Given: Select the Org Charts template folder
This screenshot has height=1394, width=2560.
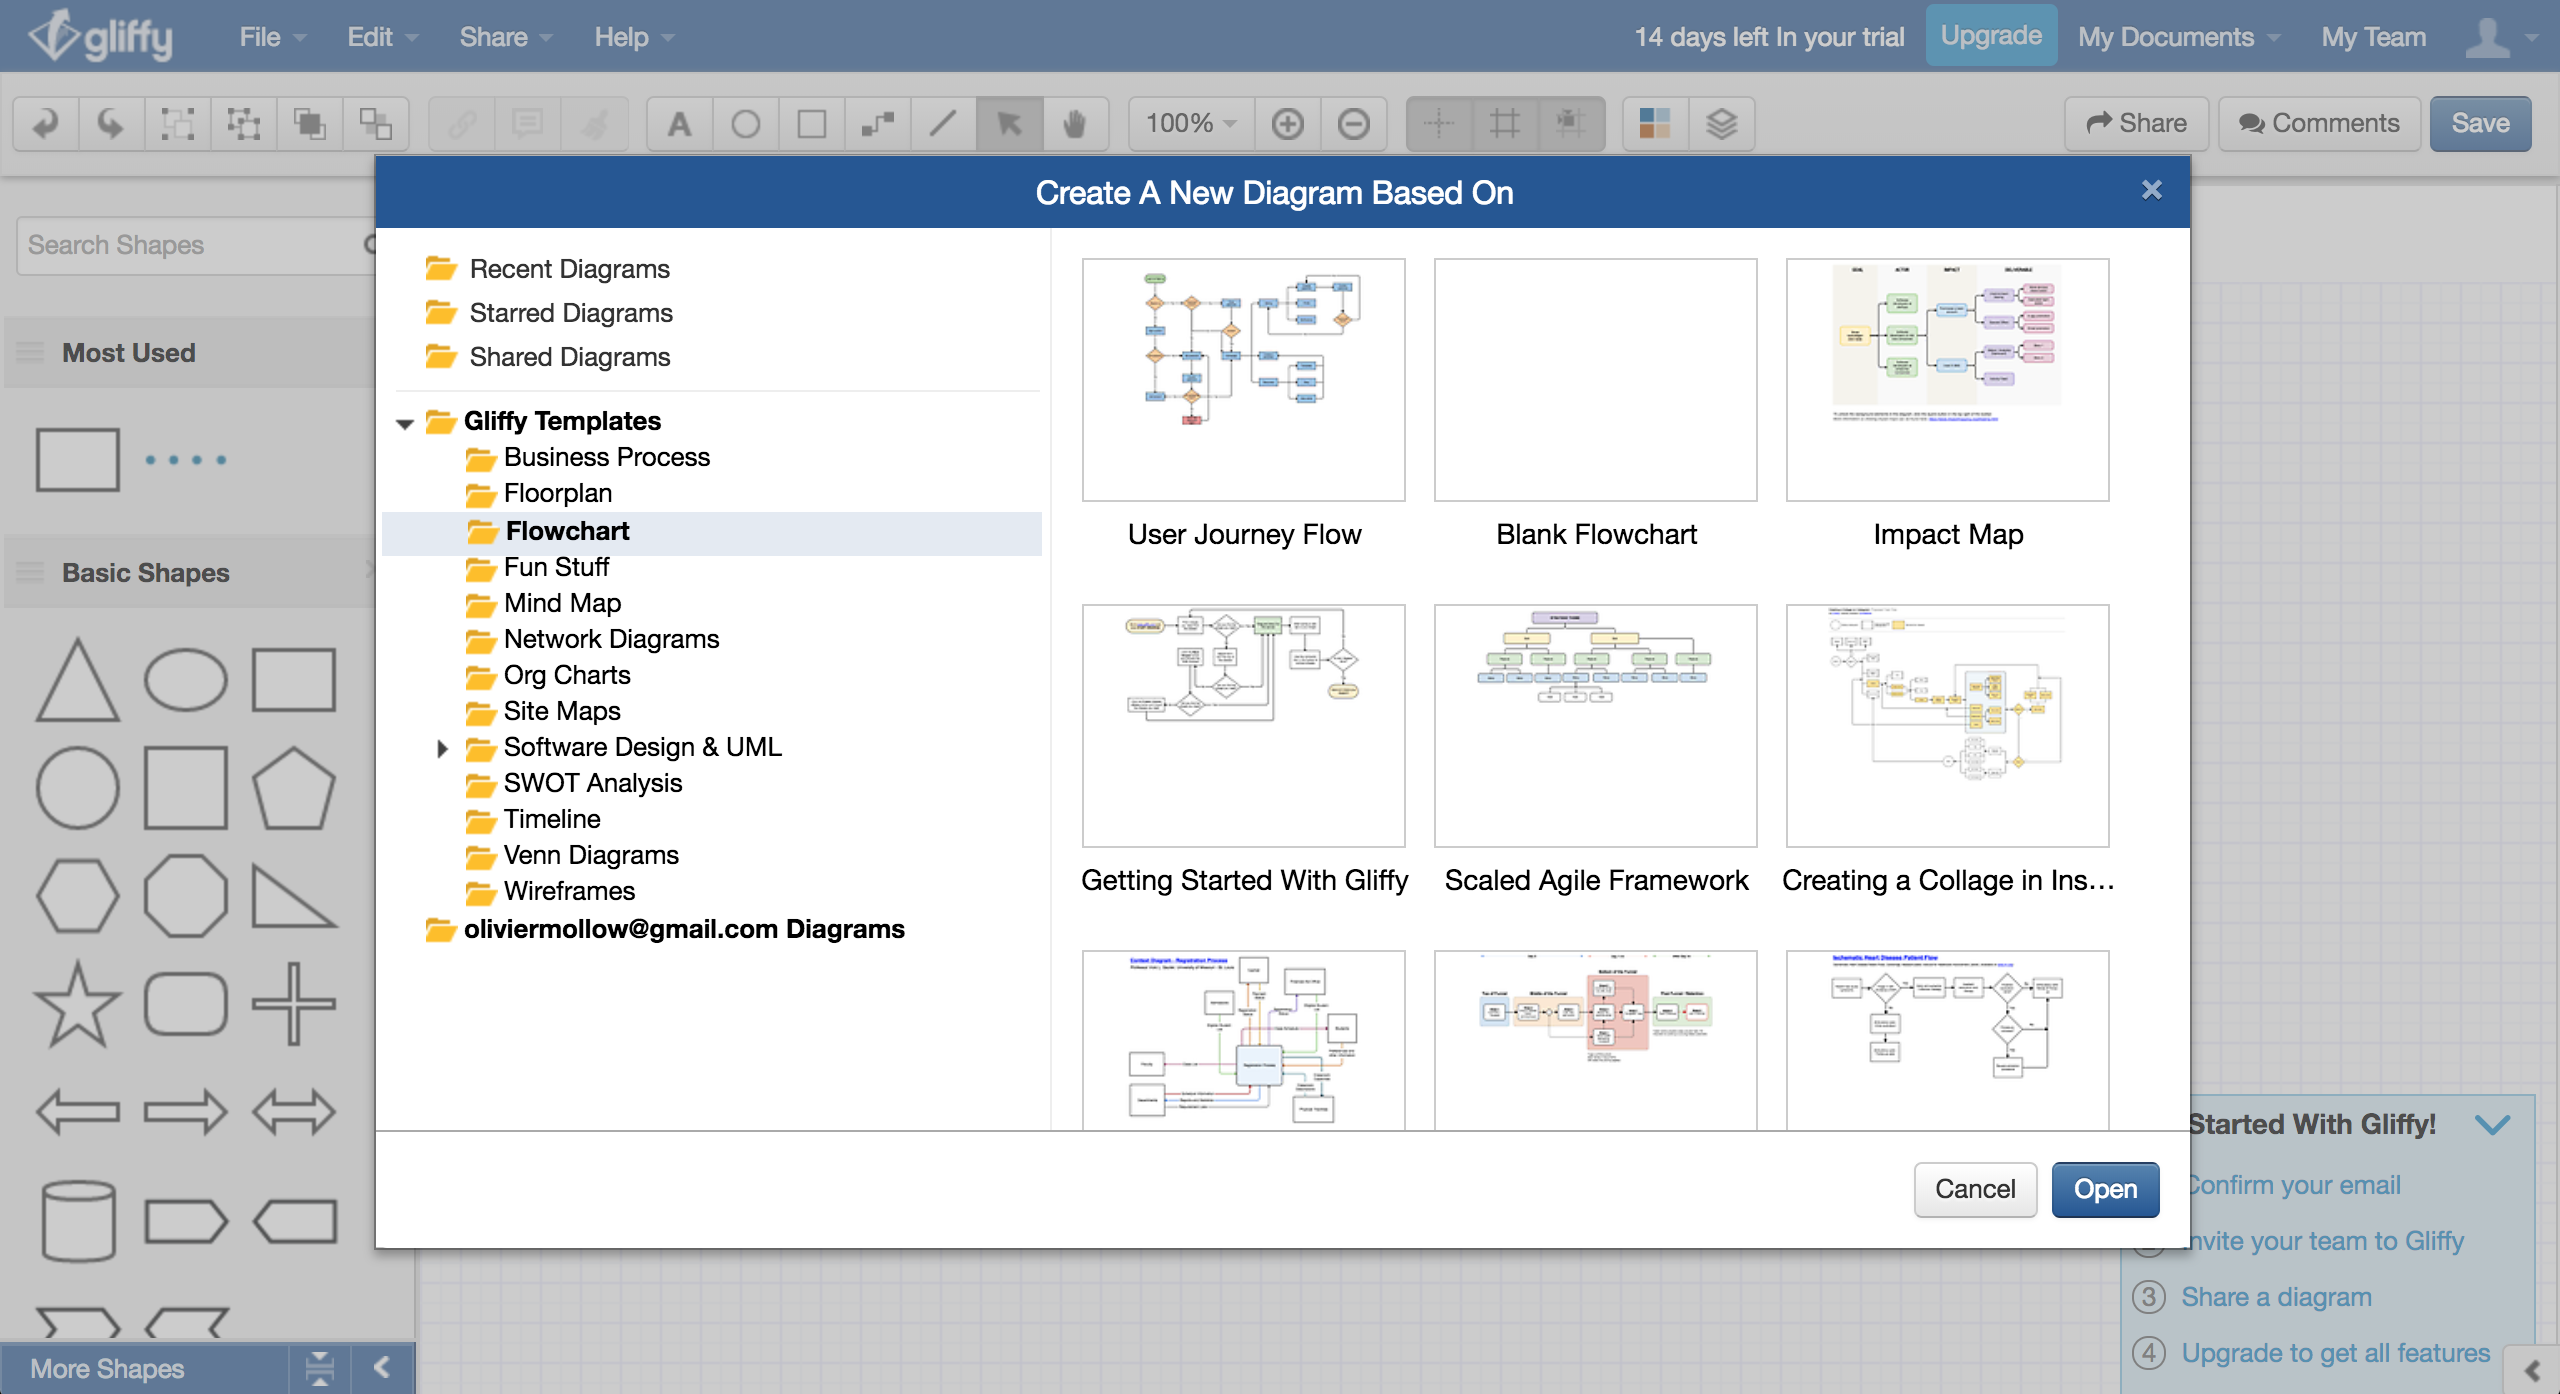Looking at the screenshot, I should (548, 676).
